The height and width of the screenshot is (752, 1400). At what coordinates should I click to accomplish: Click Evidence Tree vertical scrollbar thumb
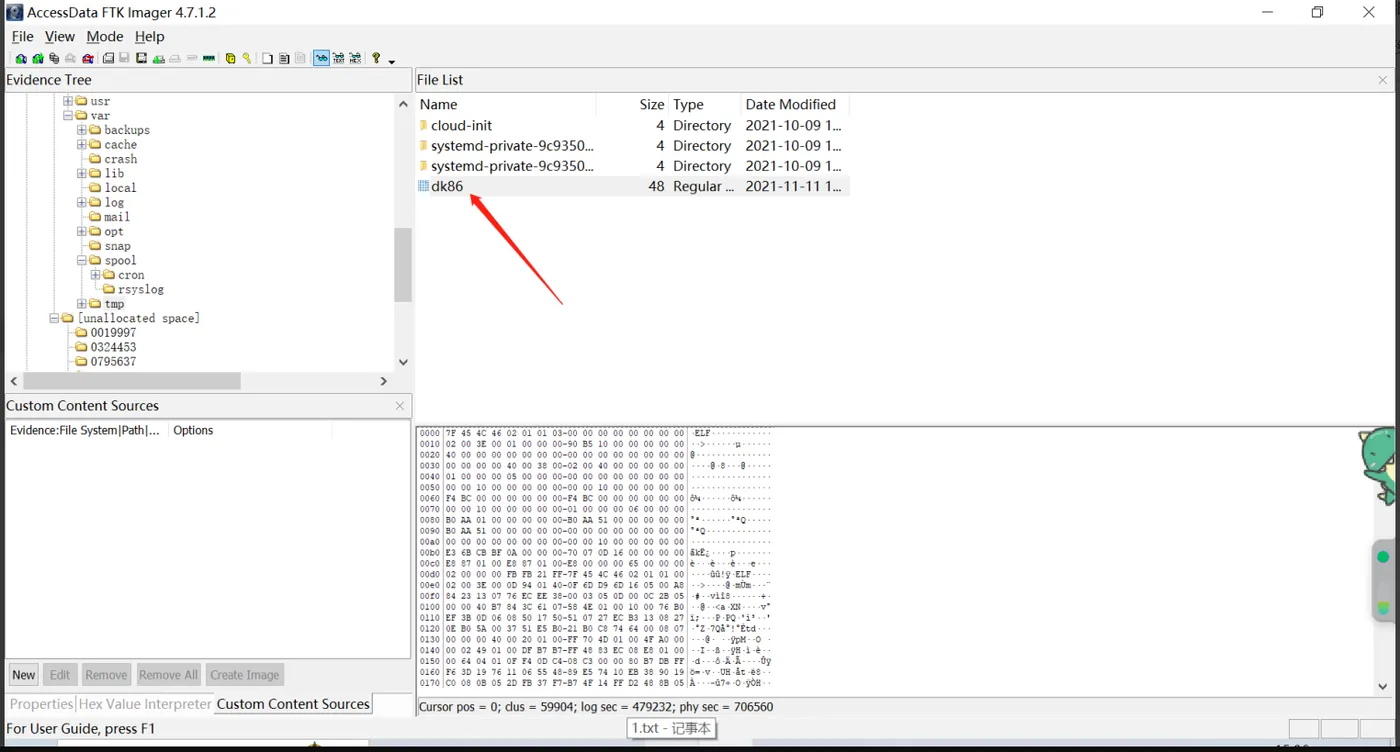[x=403, y=265]
